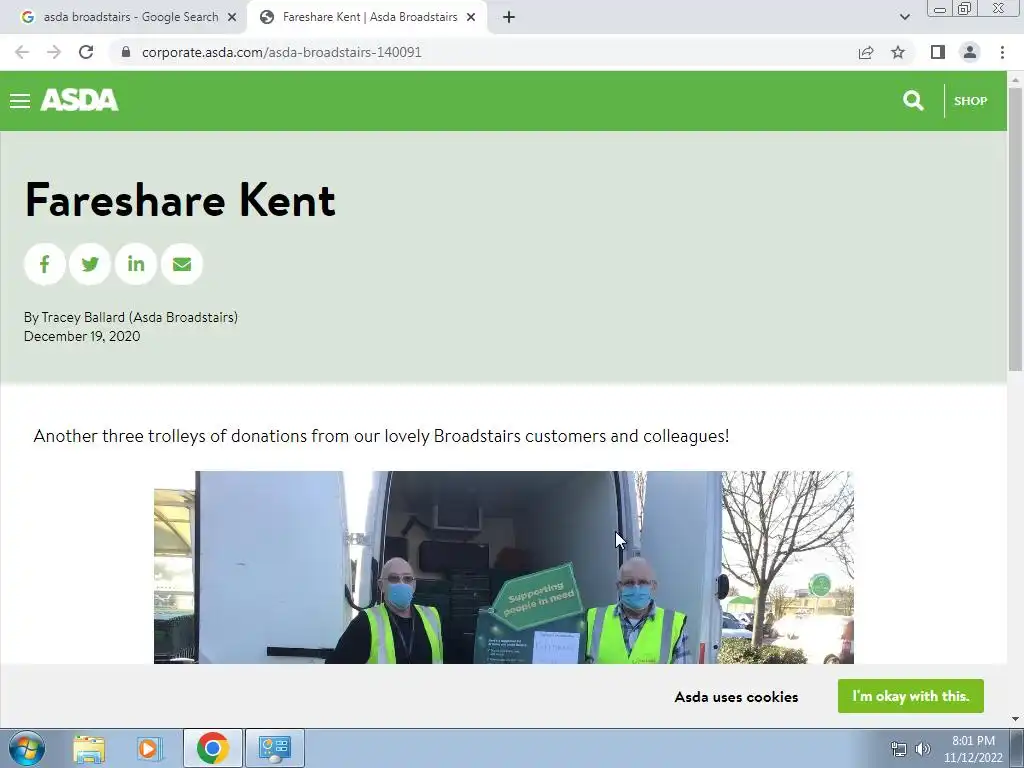Open File Explorer from taskbar
The image size is (1024, 768).
click(x=89, y=748)
